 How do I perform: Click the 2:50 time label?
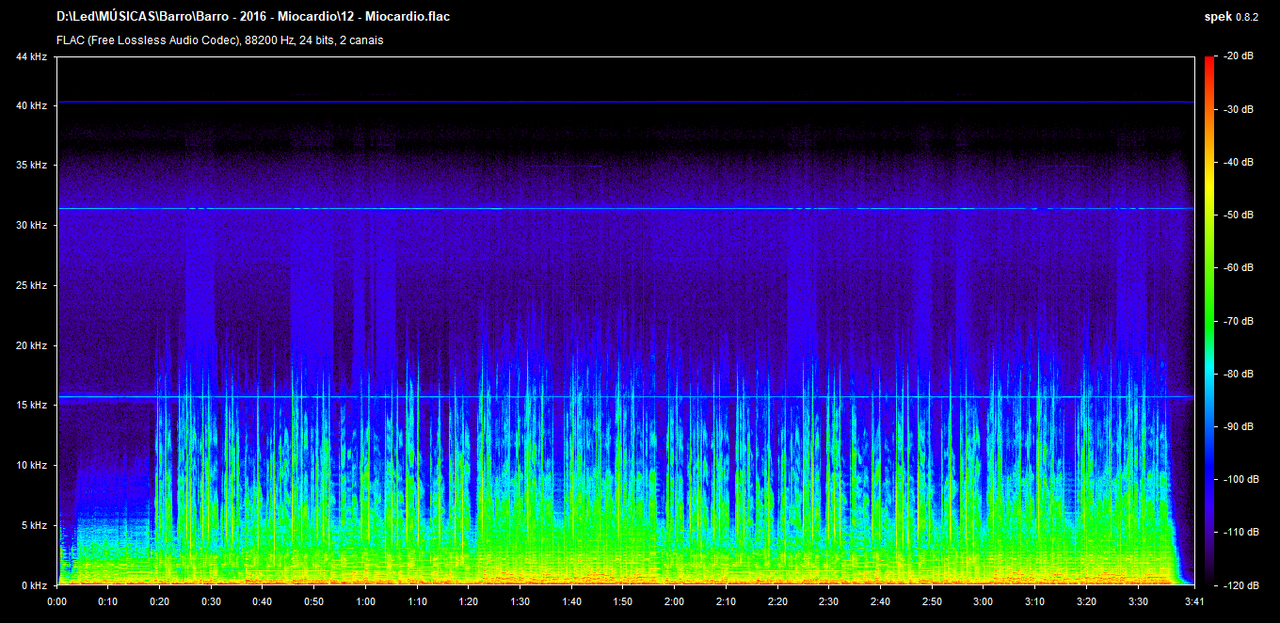[x=931, y=601]
